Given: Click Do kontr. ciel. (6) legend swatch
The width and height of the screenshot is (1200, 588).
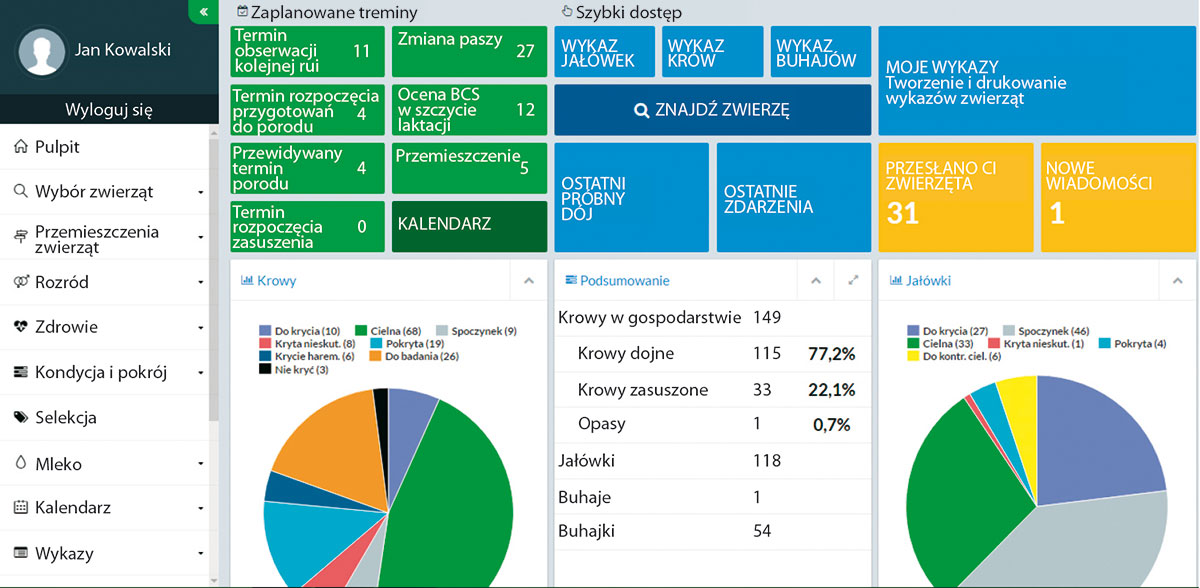Looking at the screenshot, I should [x=913, y=356].
